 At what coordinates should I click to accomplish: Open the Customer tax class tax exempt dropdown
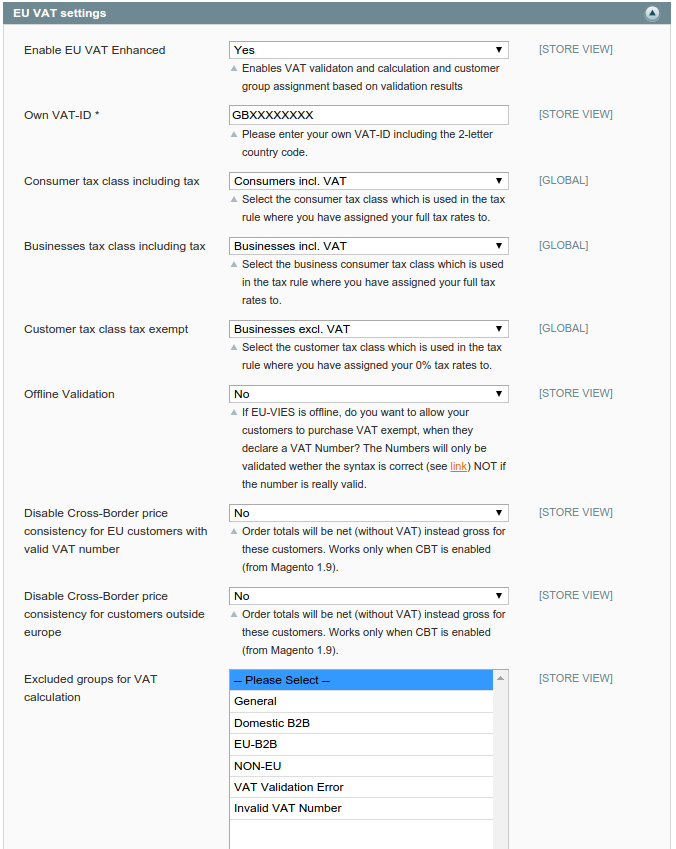tap(368, 328)
